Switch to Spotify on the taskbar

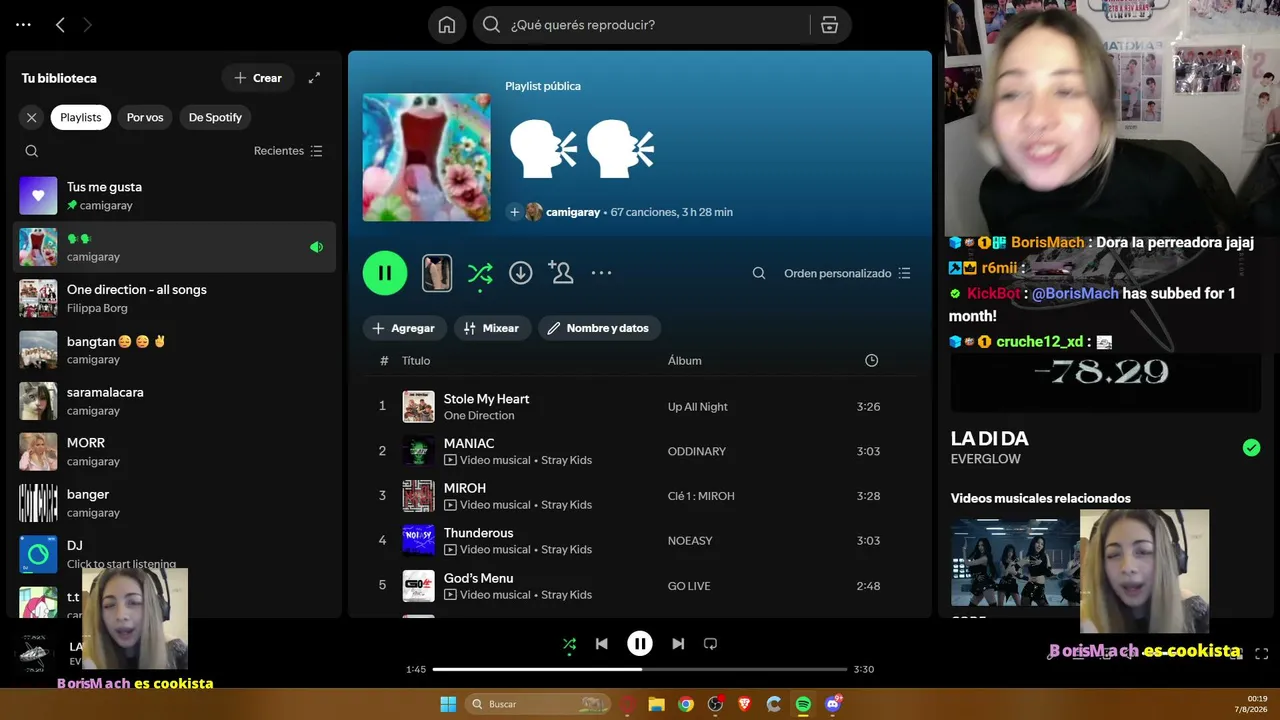click(803, 704)
